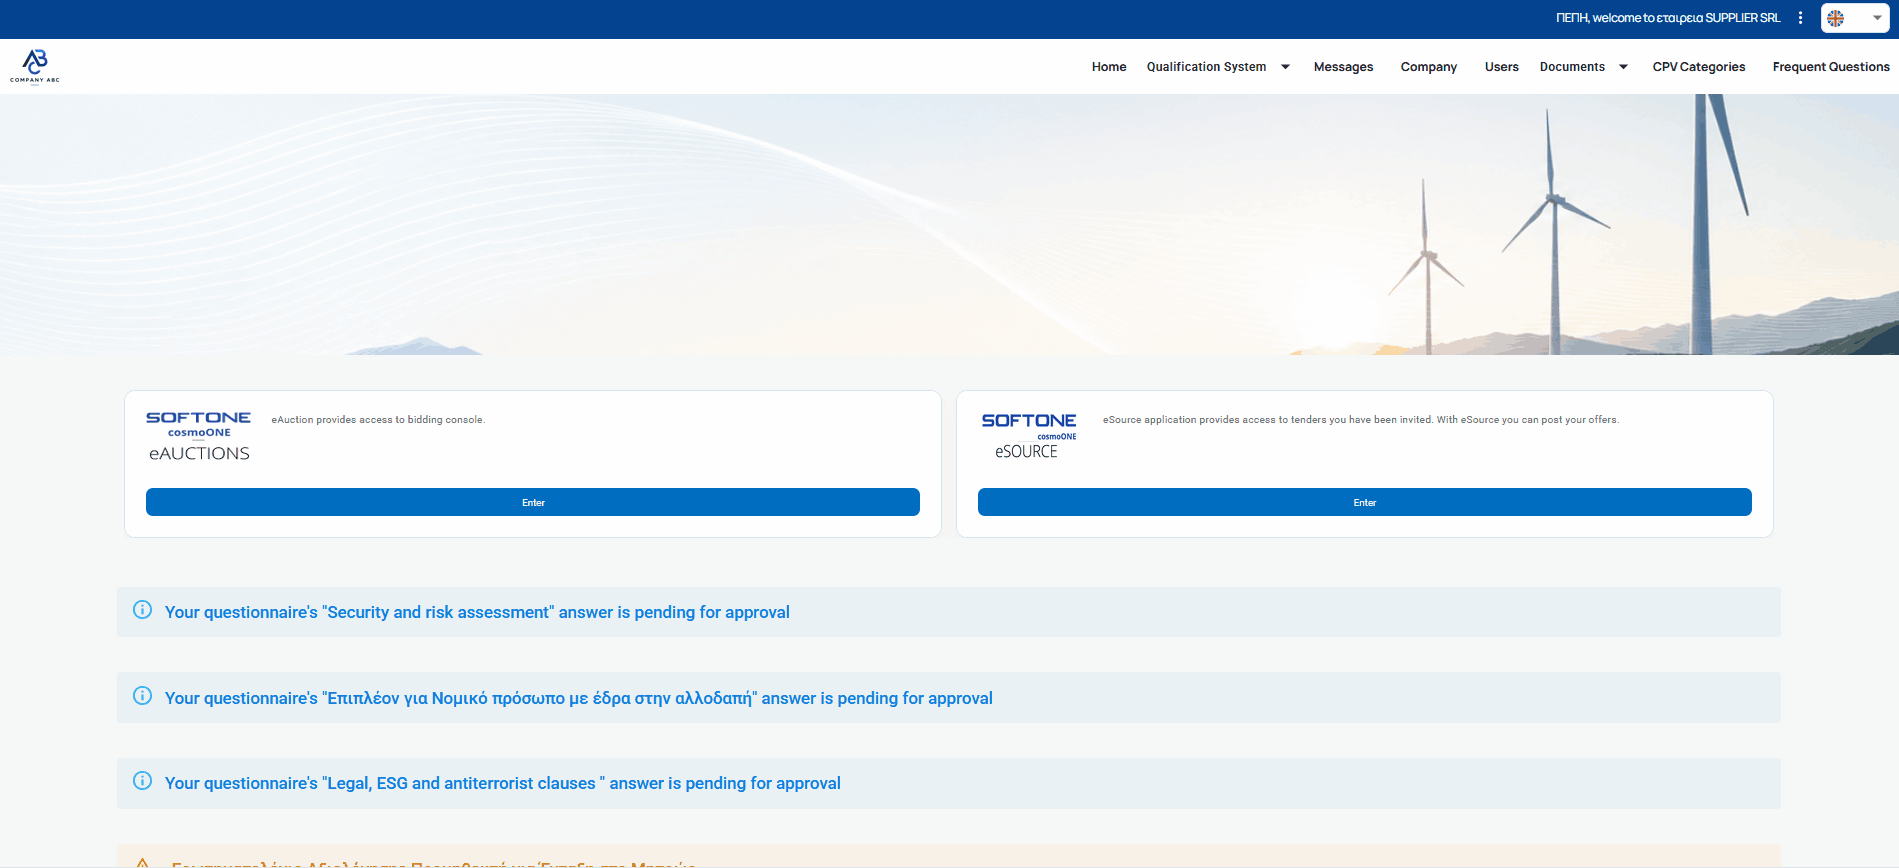Open CPV Categories

[1698, 67]
